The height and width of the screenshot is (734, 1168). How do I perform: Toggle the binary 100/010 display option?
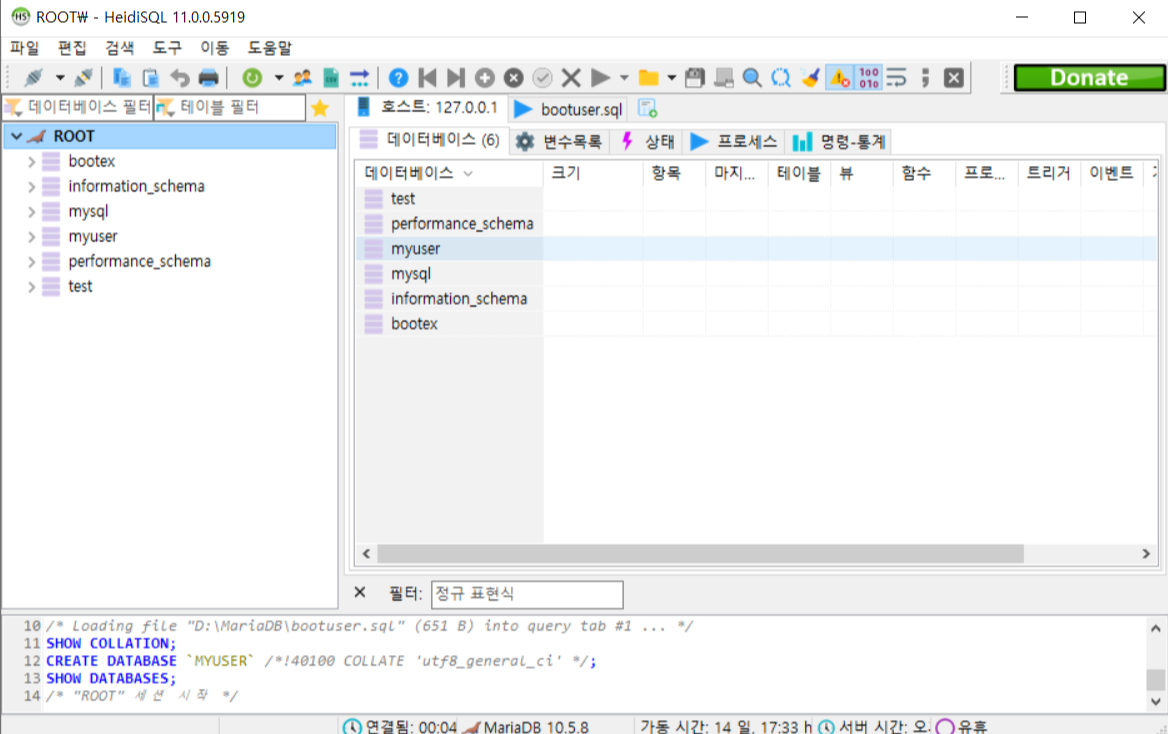[x=869, y=77]
